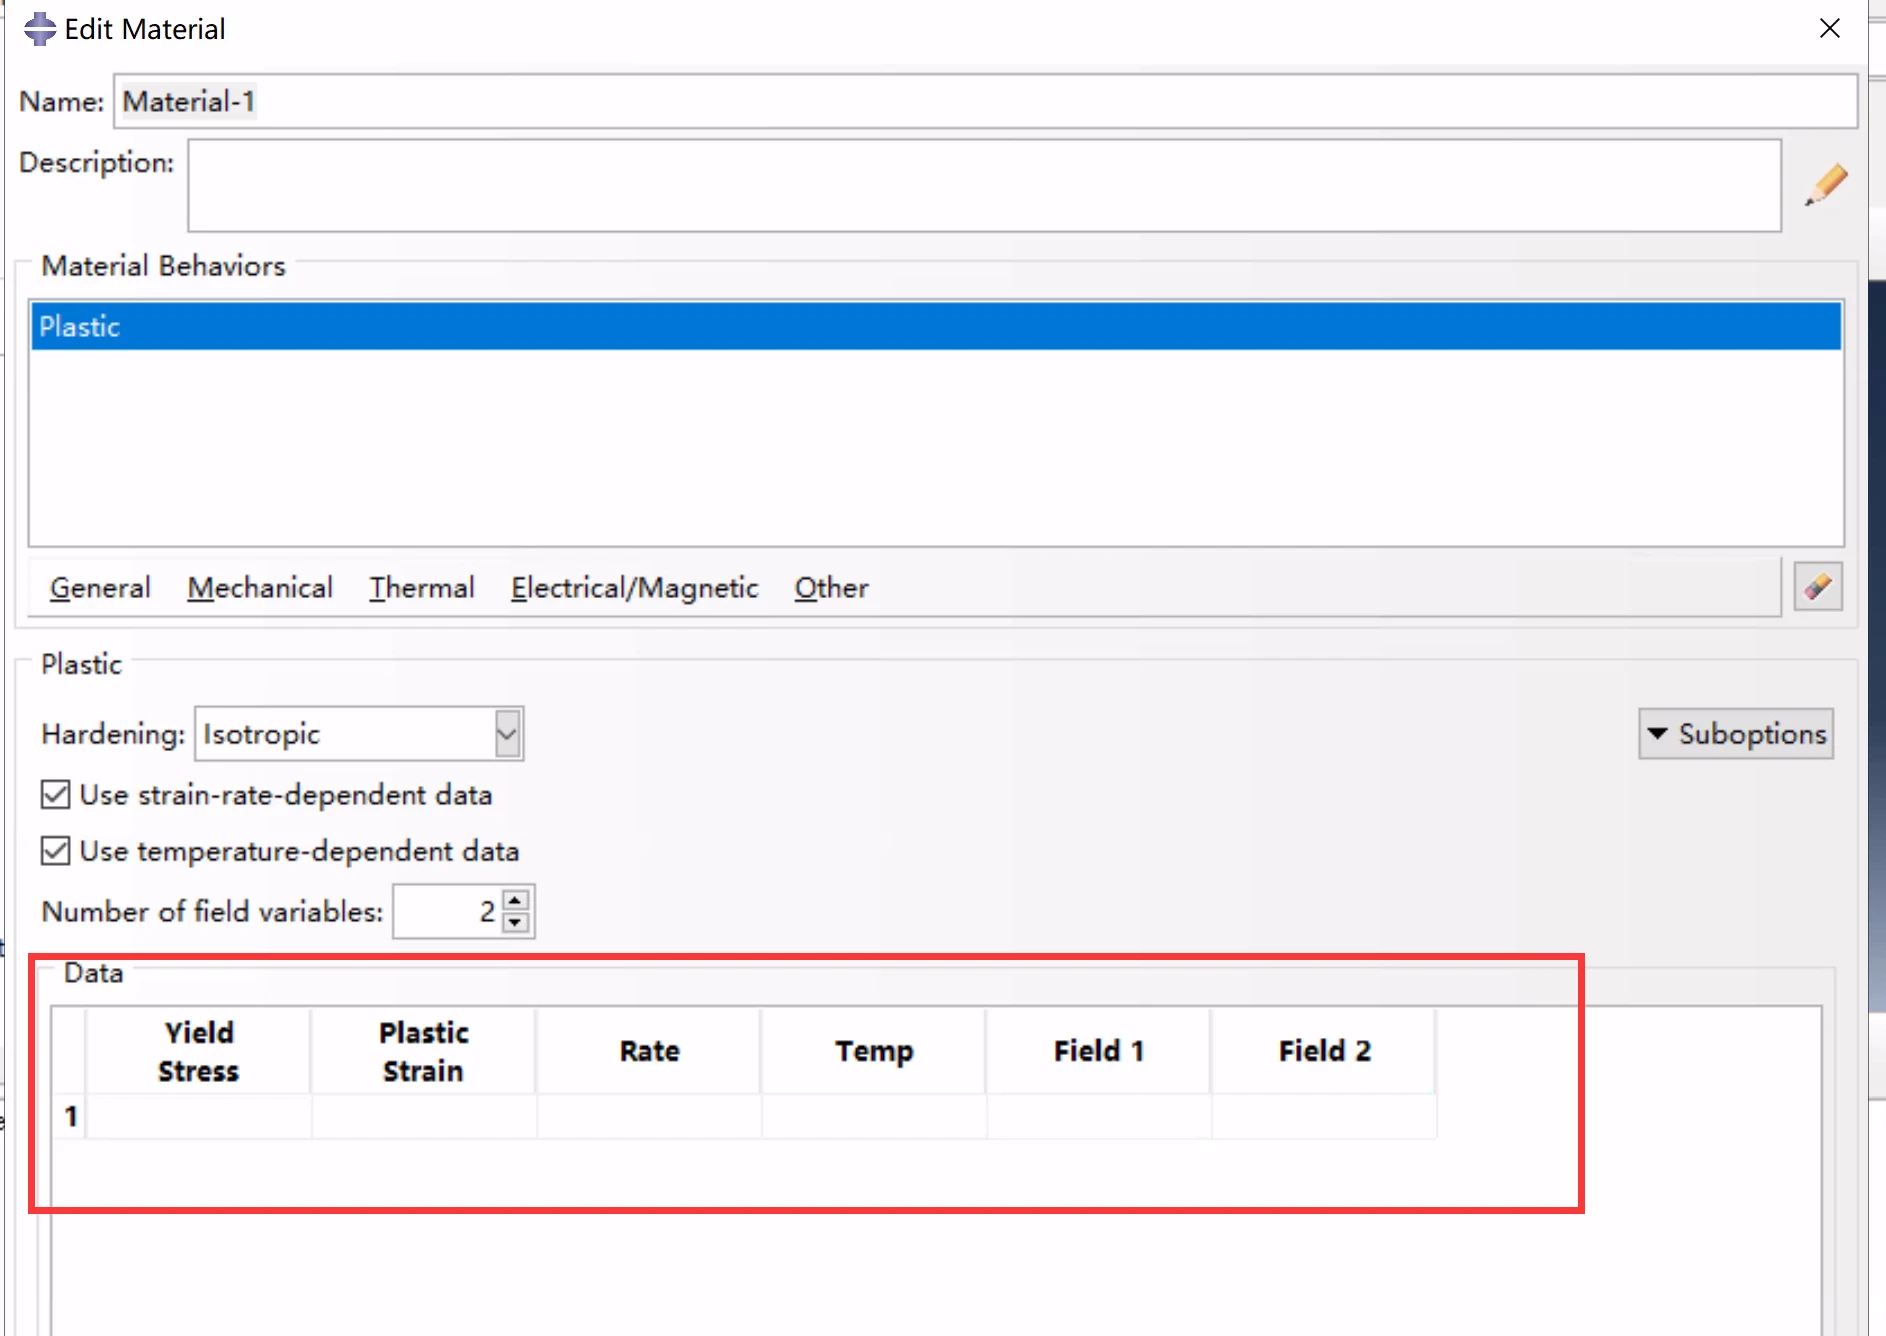Screen dimensions: 1886x1336
Task: Open the Mechanical menu
Action: click(x=260, y=588)
